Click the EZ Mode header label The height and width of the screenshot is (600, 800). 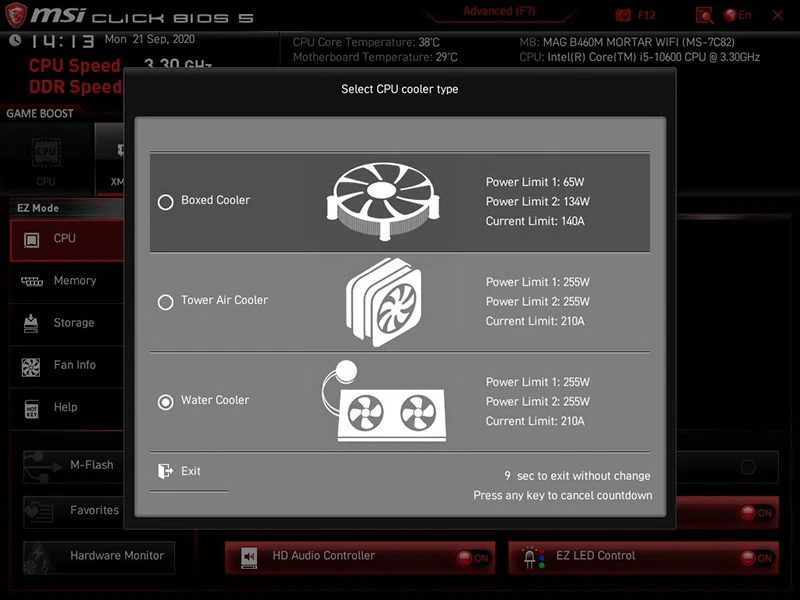[x=38, y=208]
